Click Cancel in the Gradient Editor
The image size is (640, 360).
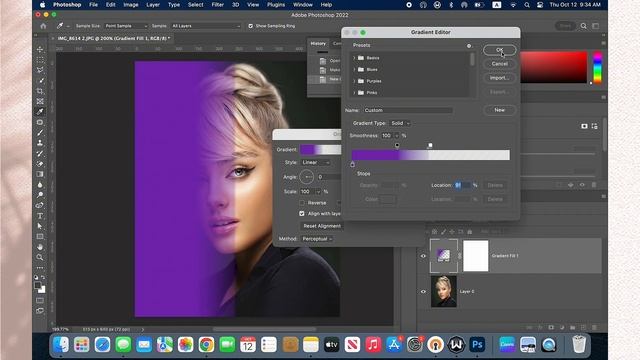coord(500,64)
